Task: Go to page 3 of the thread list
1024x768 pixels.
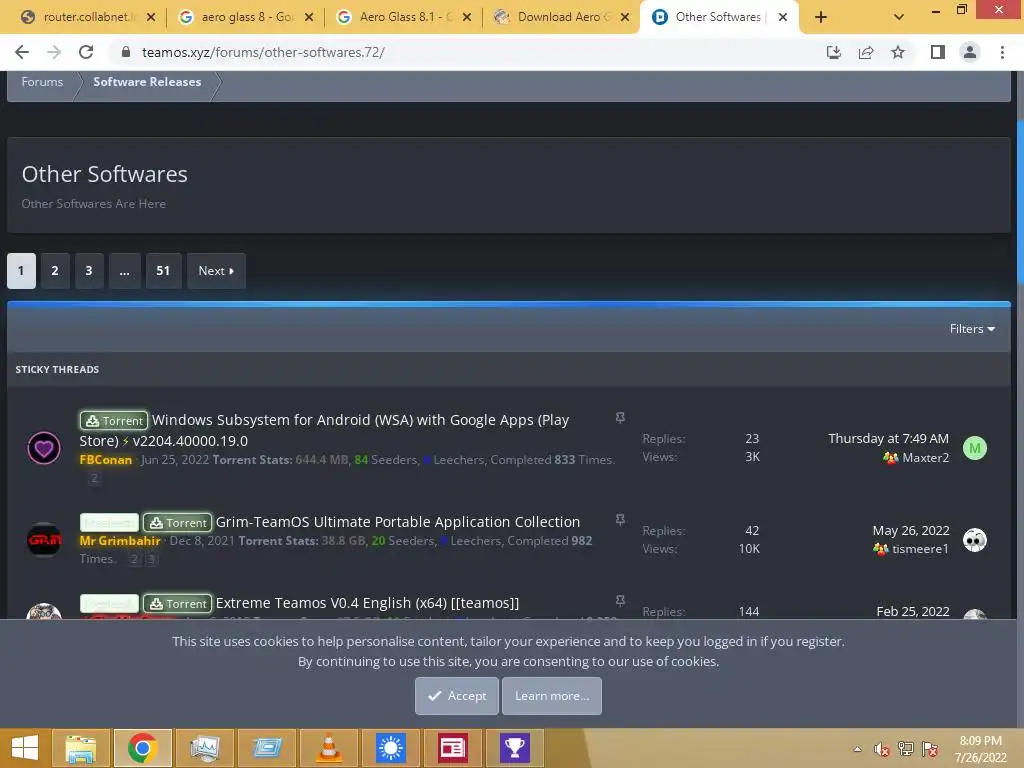Action: (89, 270)
